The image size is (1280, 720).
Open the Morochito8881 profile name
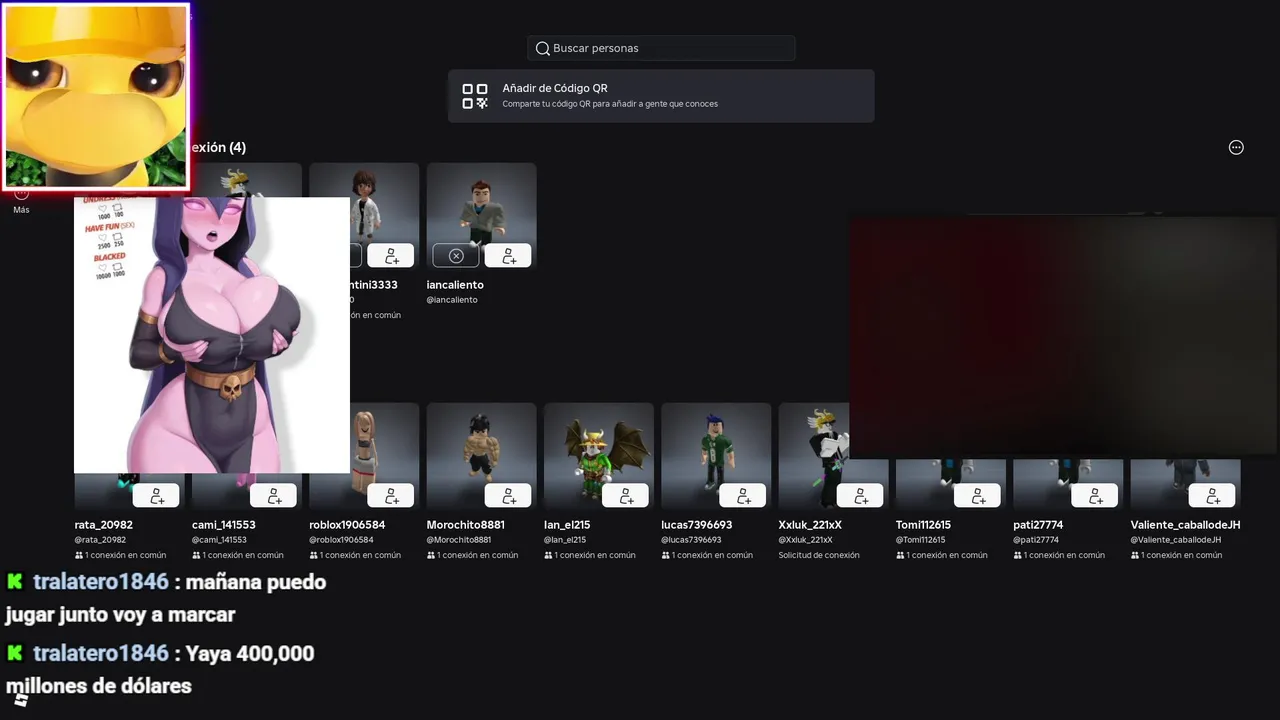pyautogui.click(x=466, y=525)
